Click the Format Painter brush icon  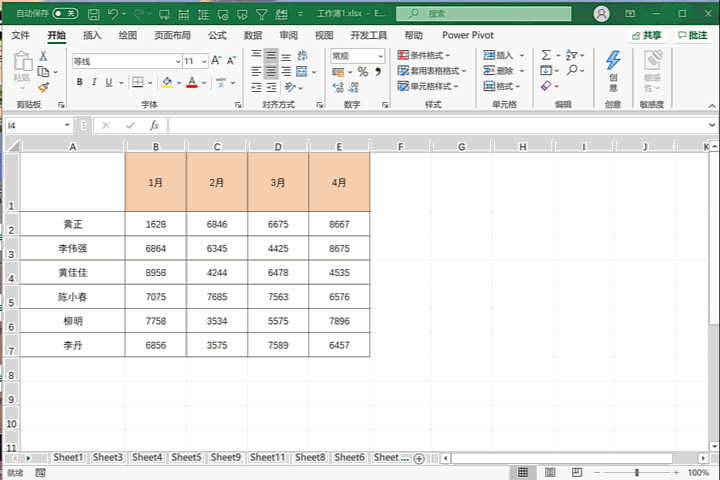click(x=43, y=87)
